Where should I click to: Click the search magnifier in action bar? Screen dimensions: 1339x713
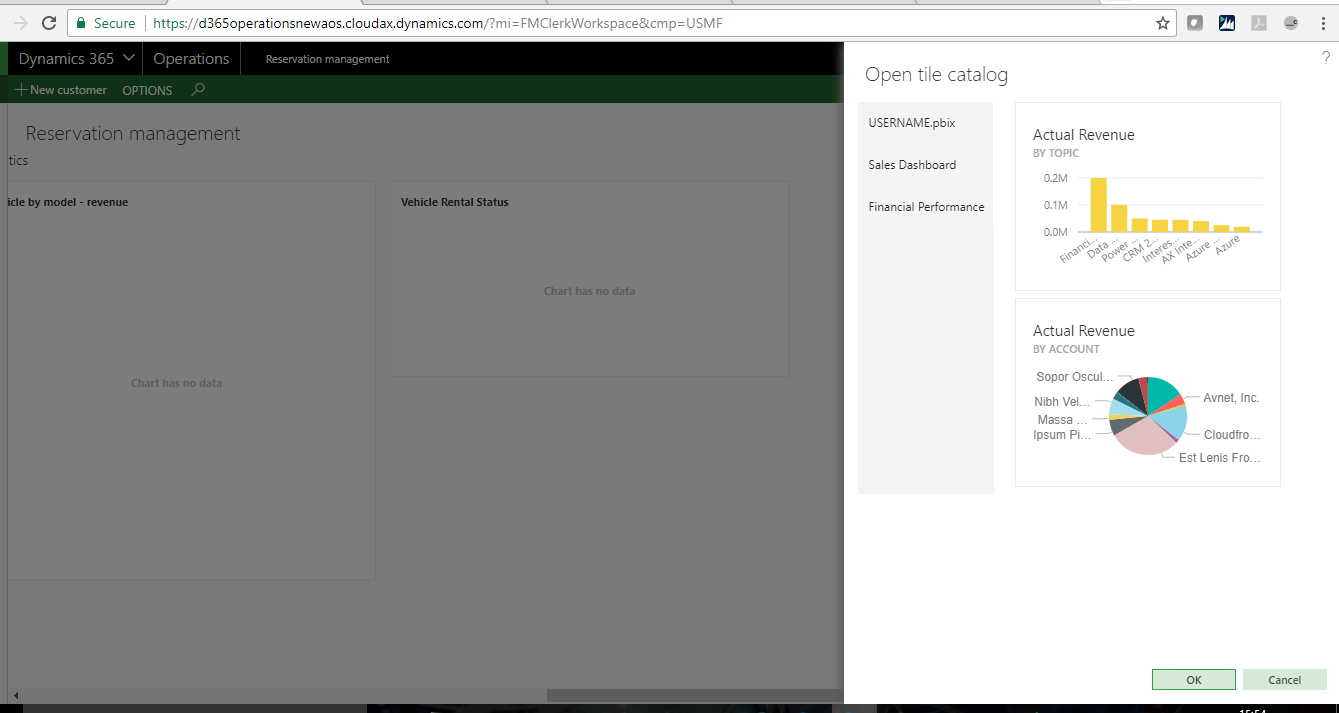pos(198,89)
